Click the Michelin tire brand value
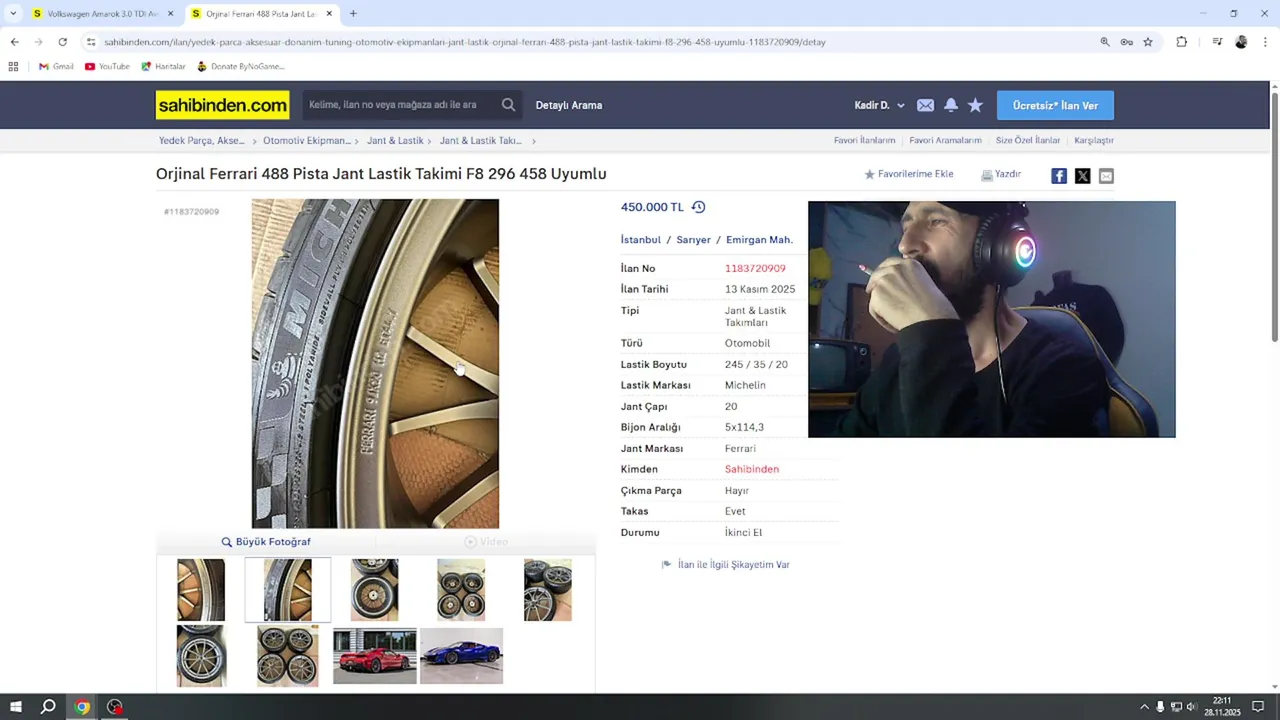The height and width of the screenshot is (720, 1280). pos(745,385)
